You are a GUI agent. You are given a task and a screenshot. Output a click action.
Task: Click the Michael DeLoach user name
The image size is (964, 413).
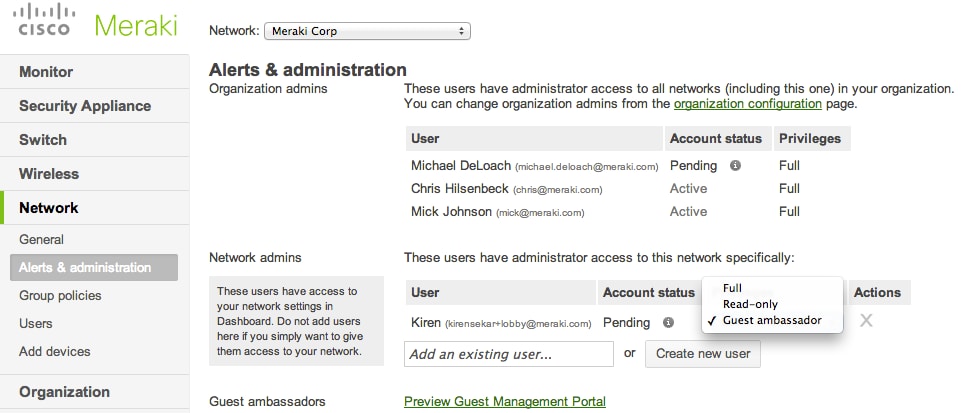[461, 165]
